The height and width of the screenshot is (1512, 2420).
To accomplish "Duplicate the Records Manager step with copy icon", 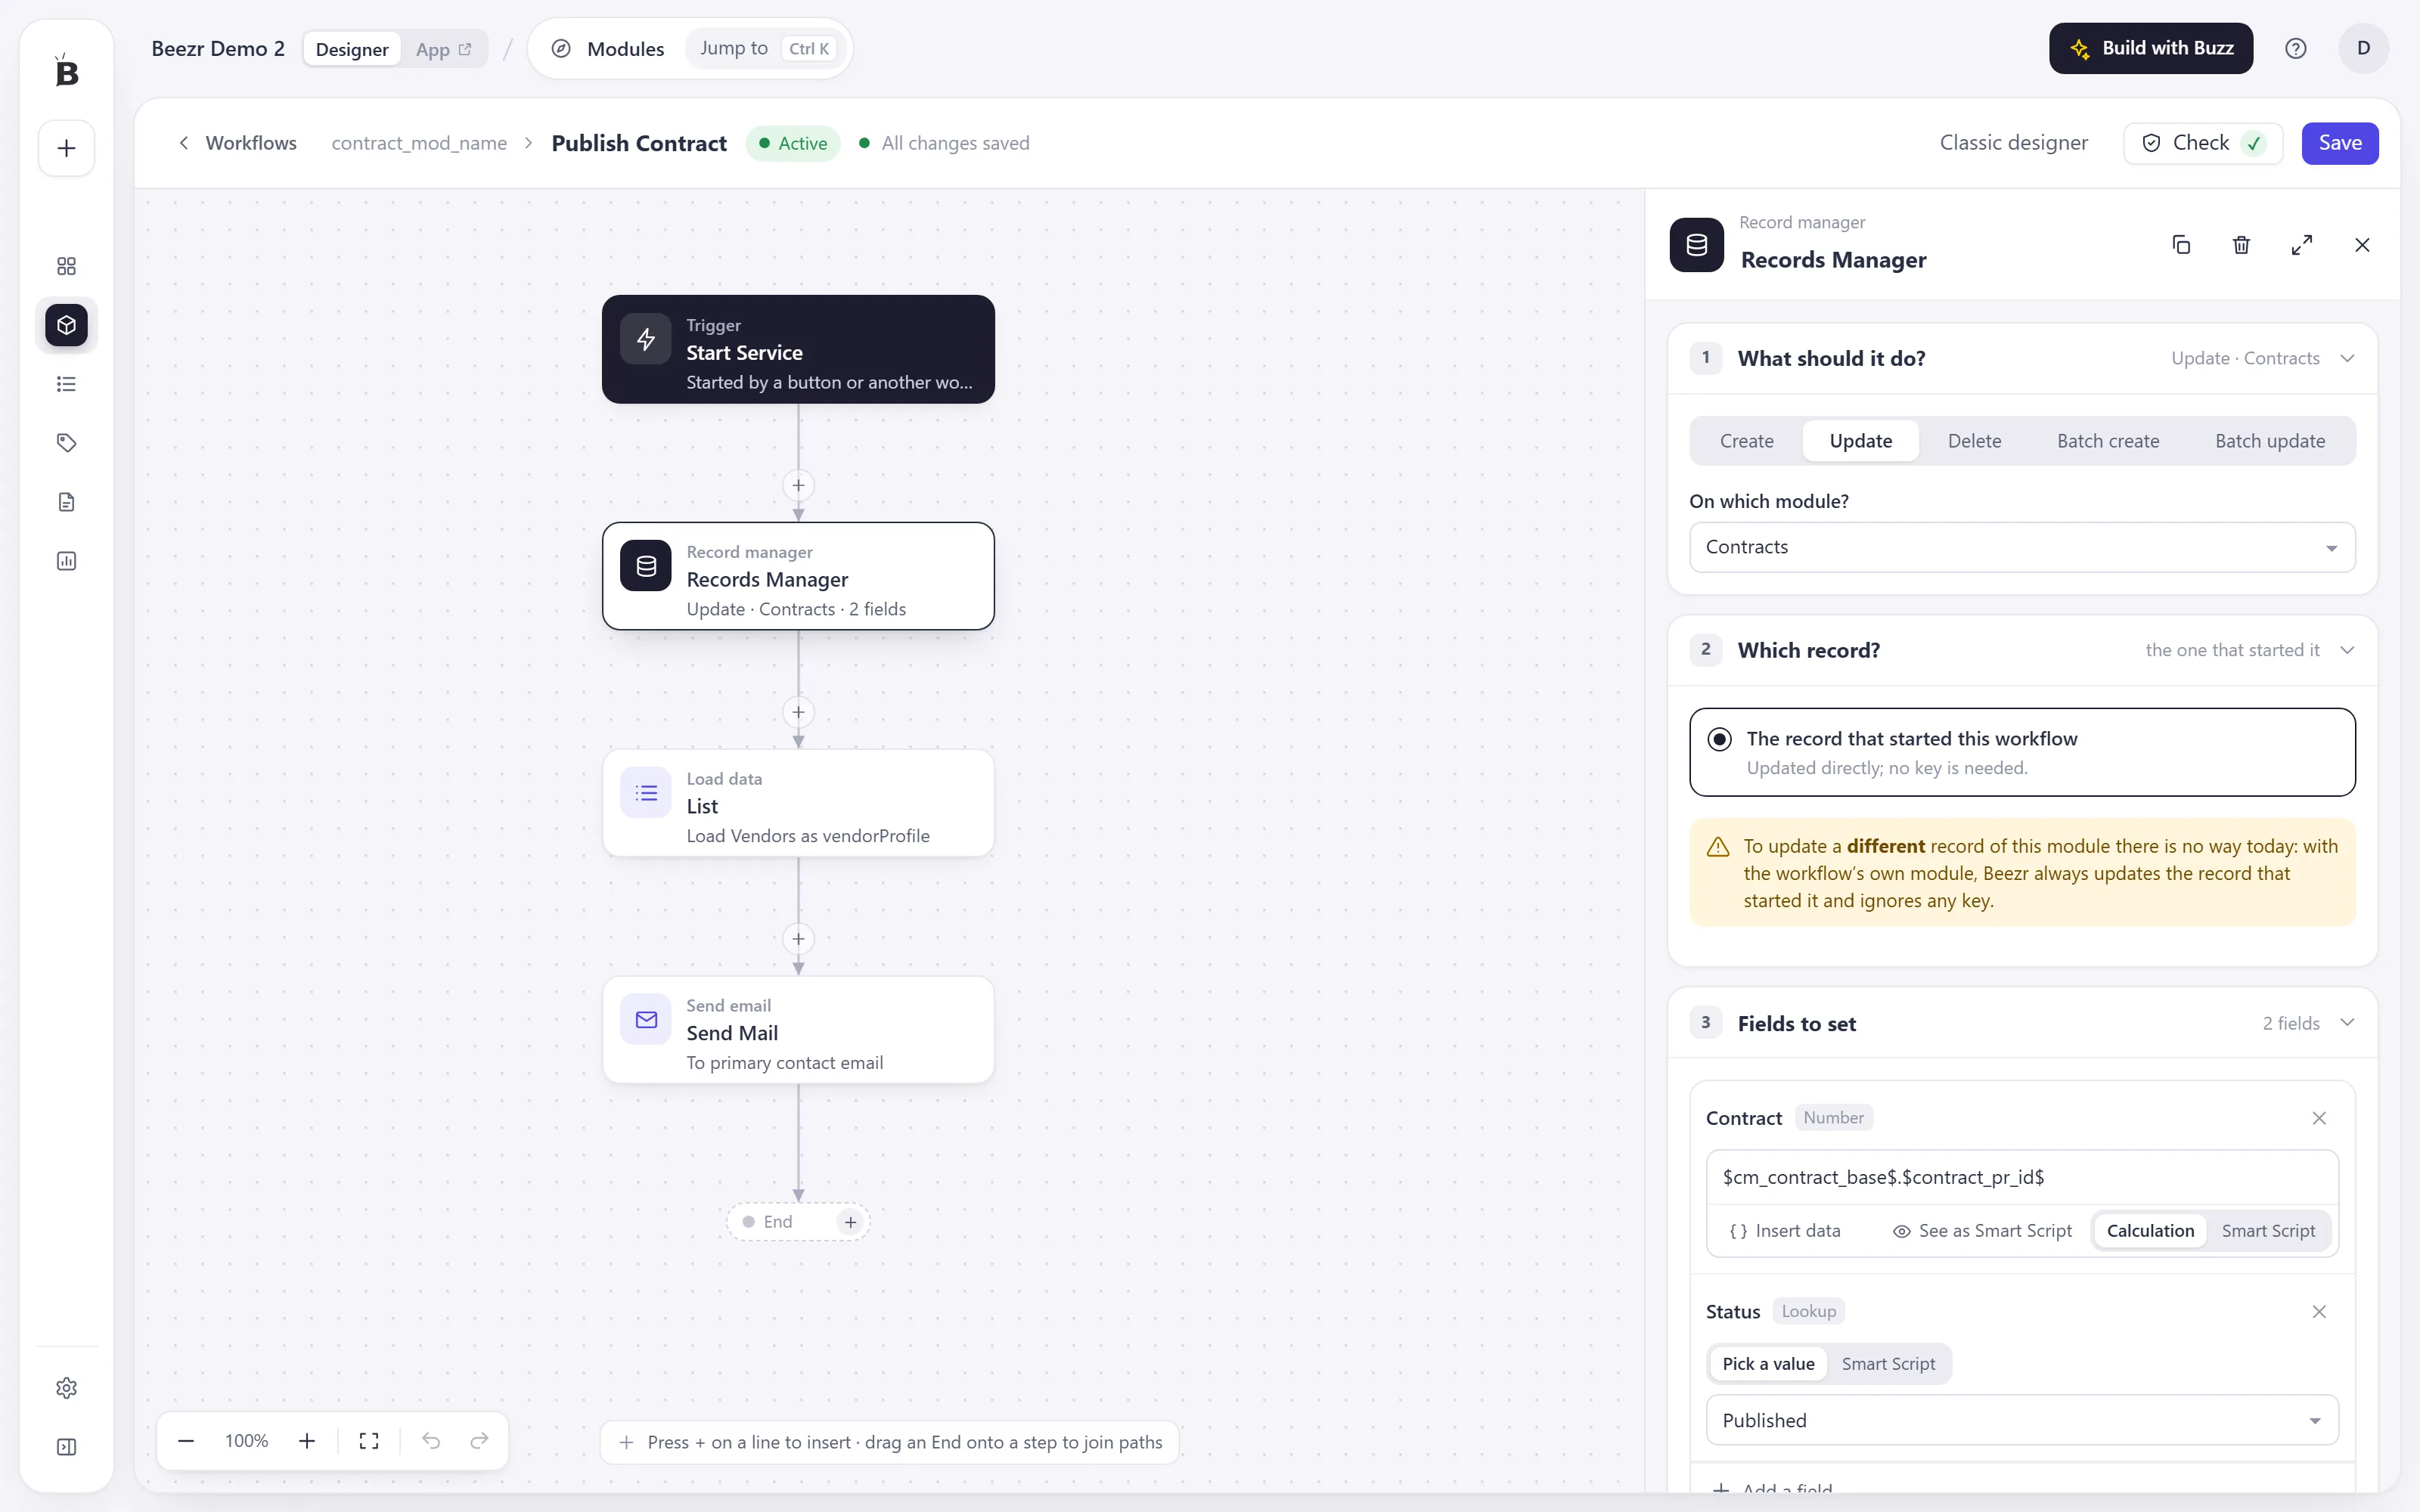I will coord(2181,245).
